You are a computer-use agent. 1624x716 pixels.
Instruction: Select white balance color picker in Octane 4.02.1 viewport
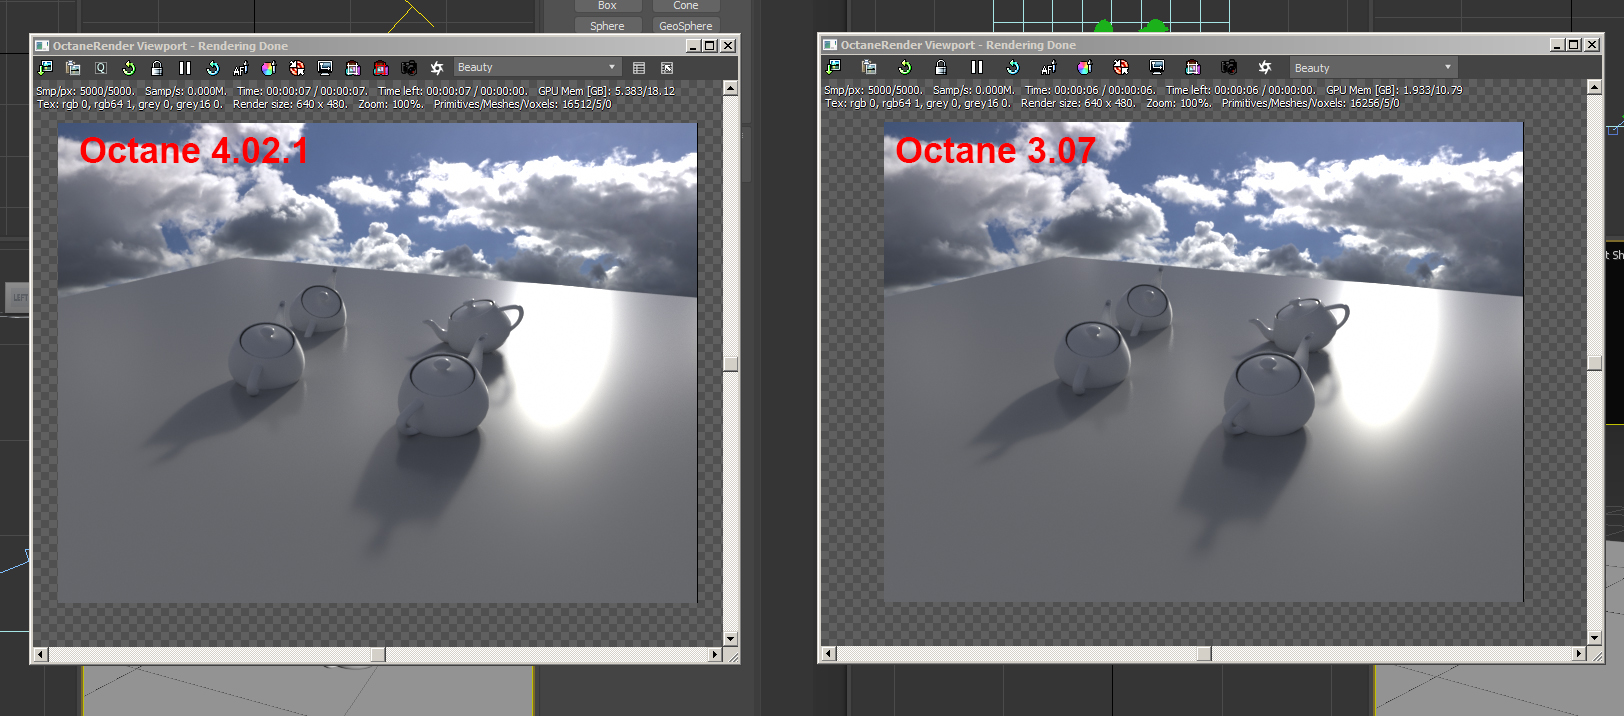click(x=269, y=68)
